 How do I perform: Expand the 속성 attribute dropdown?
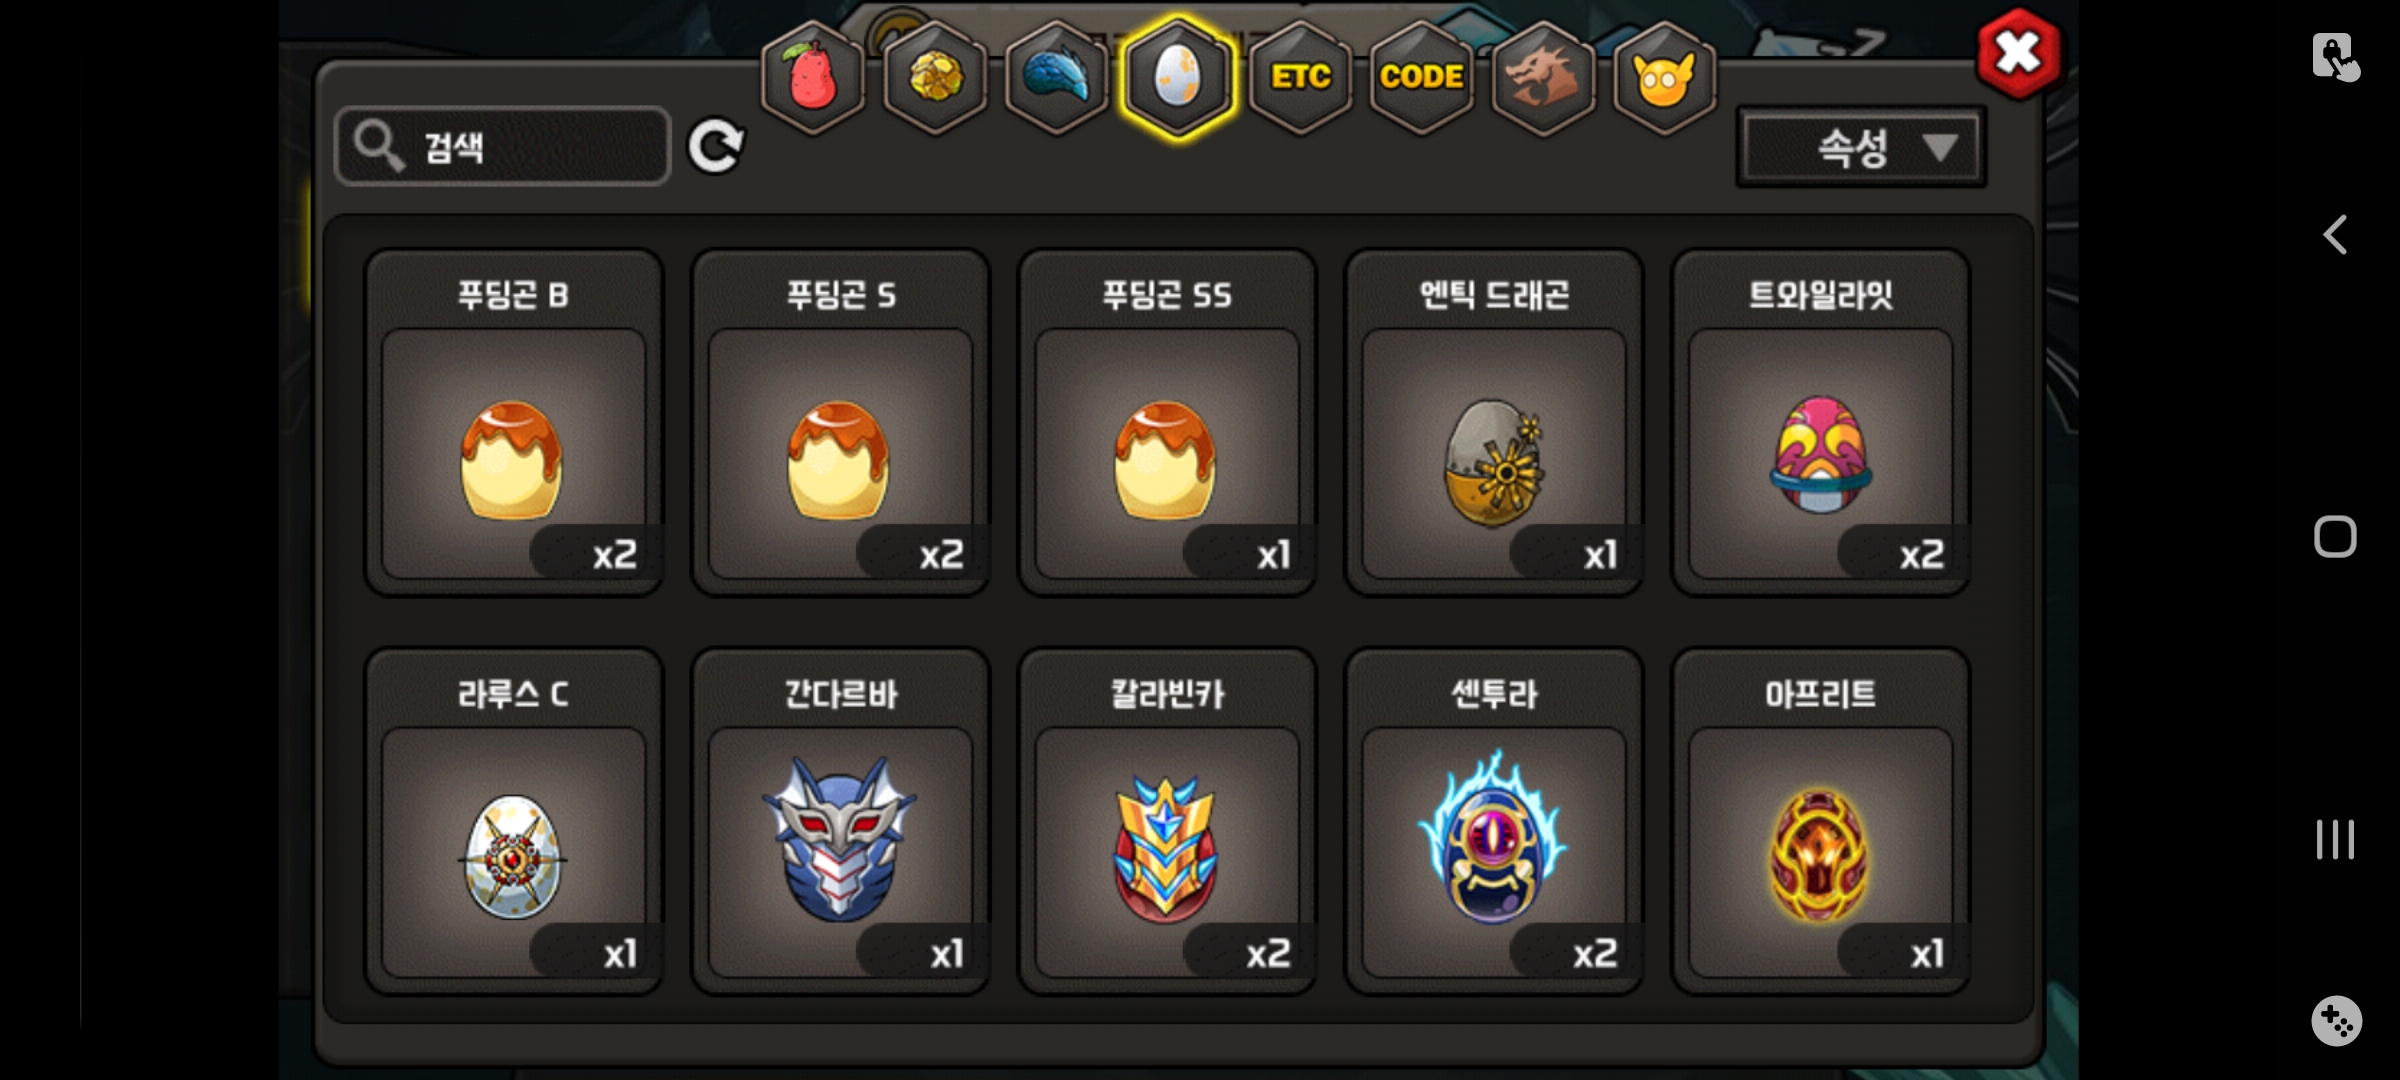coord(1861,148)
